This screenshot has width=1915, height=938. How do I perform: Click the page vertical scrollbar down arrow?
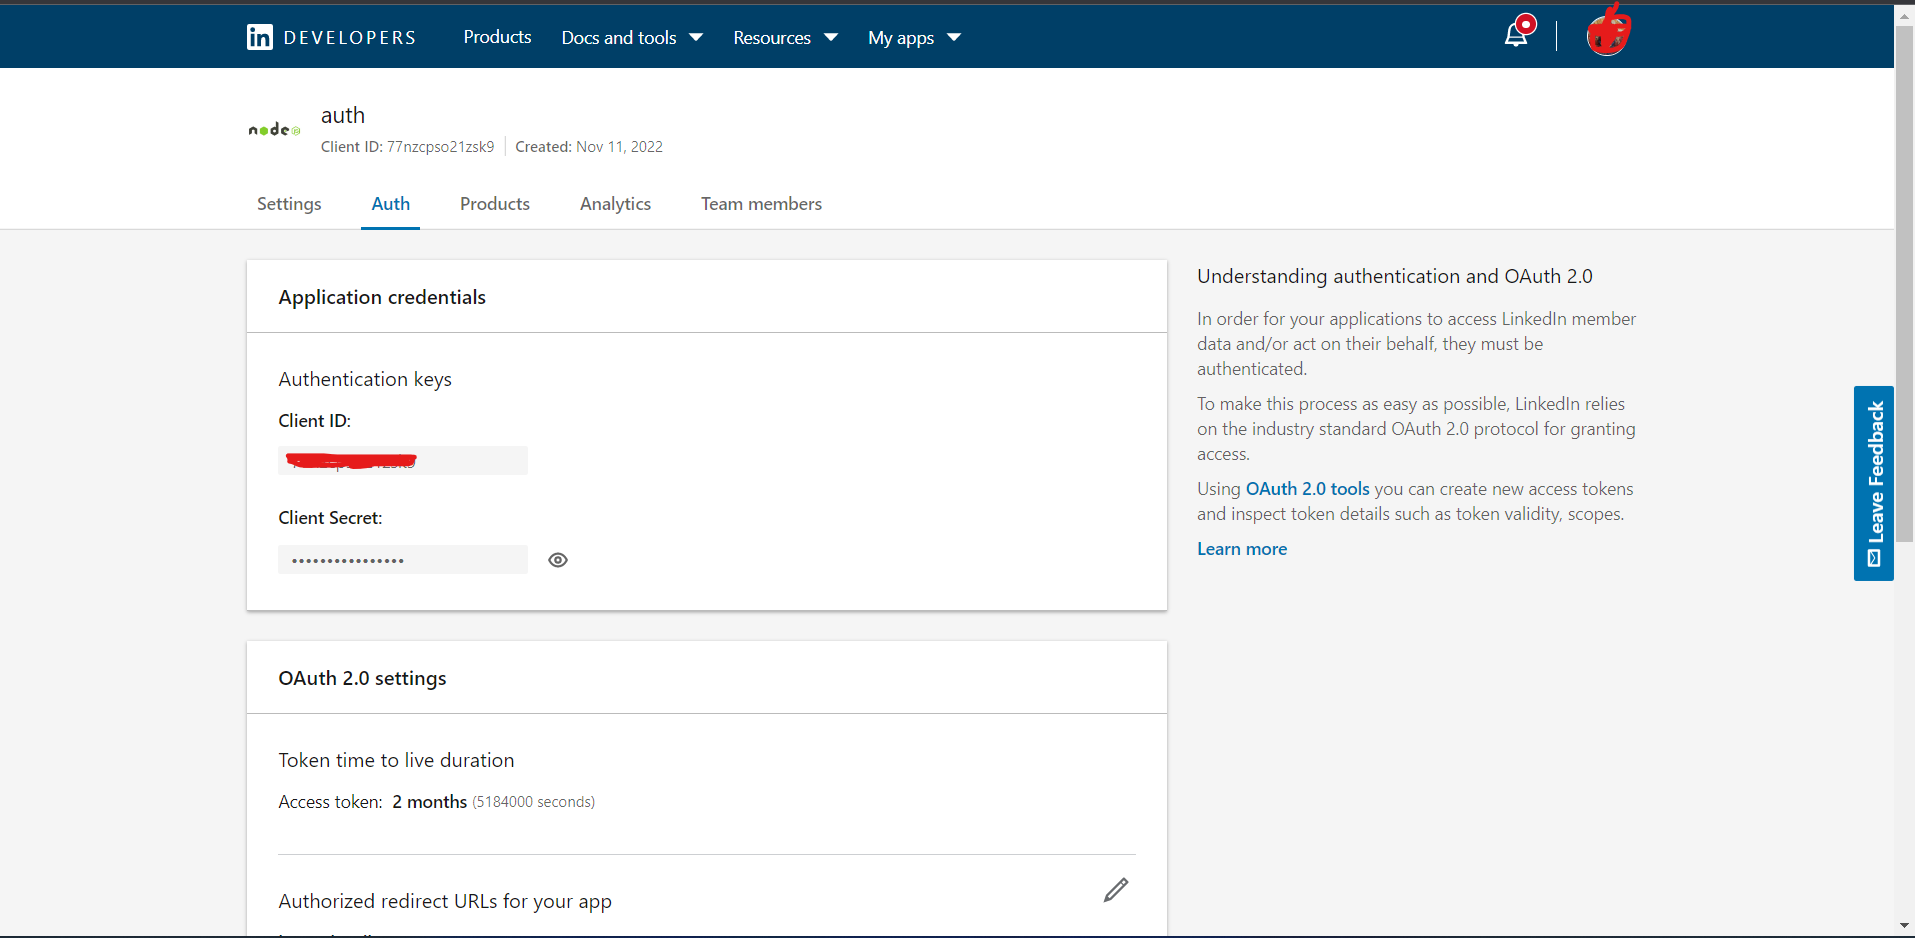(x=1904, y=926)
